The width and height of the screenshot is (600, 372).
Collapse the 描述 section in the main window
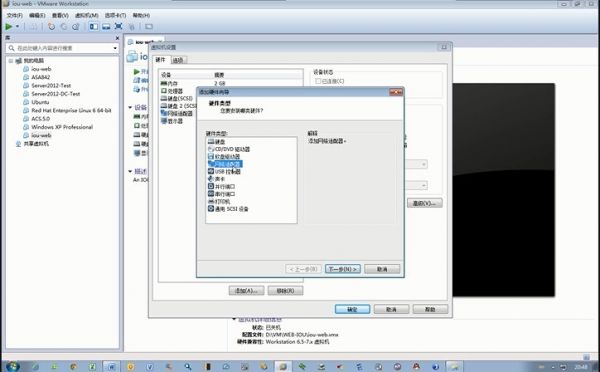click(130, 171)
